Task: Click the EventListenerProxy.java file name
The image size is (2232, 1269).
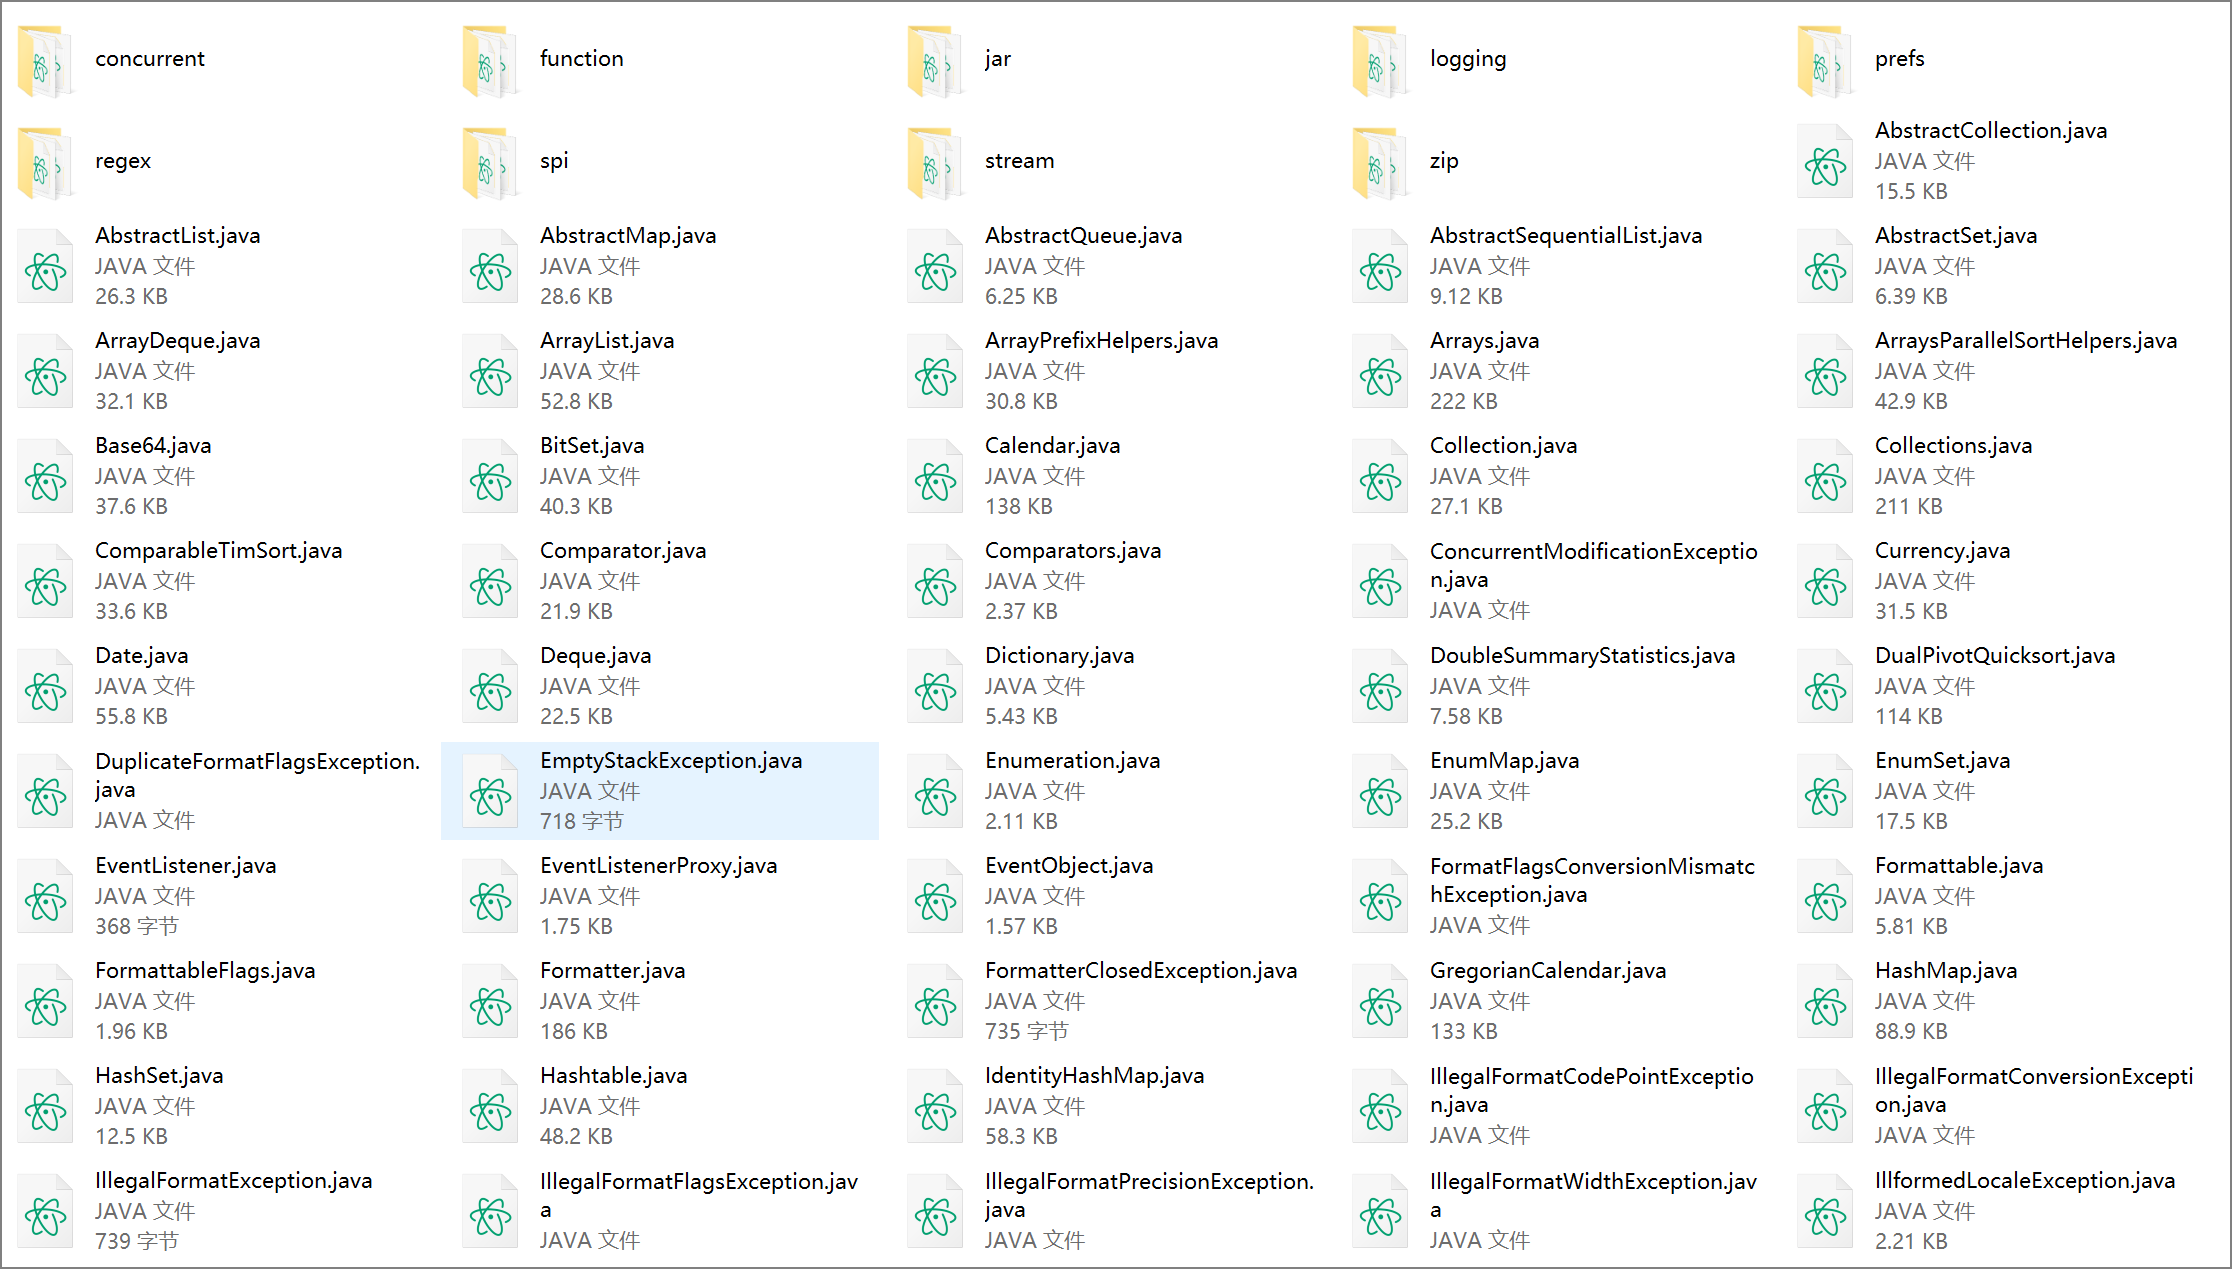Action: (658, 866)
